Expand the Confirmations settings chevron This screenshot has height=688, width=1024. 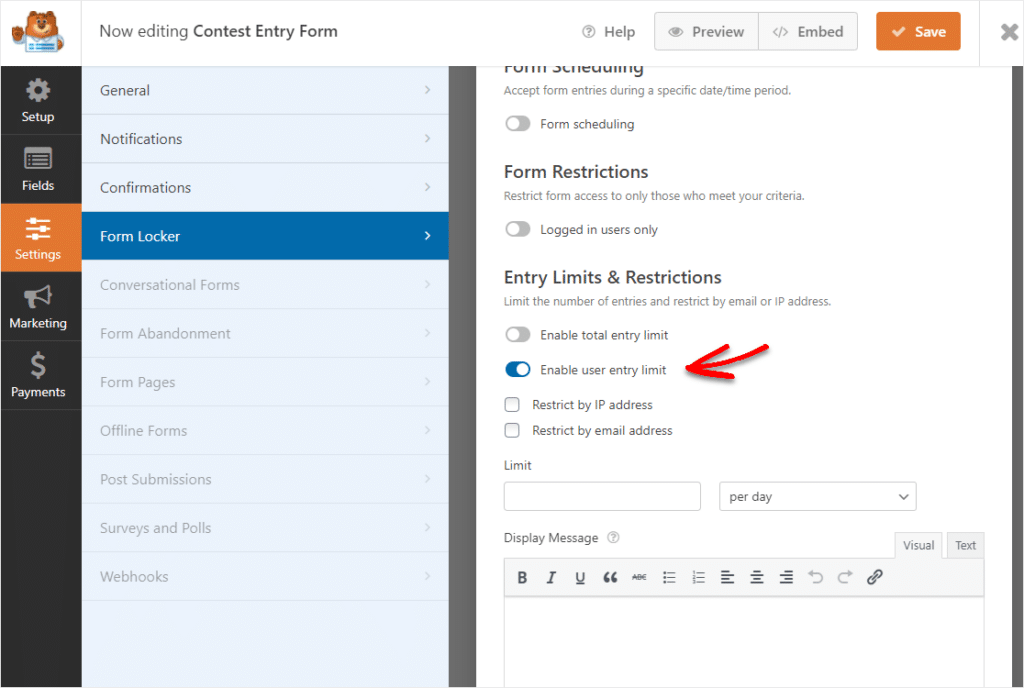pyautogui.click(x=427, y=187)
